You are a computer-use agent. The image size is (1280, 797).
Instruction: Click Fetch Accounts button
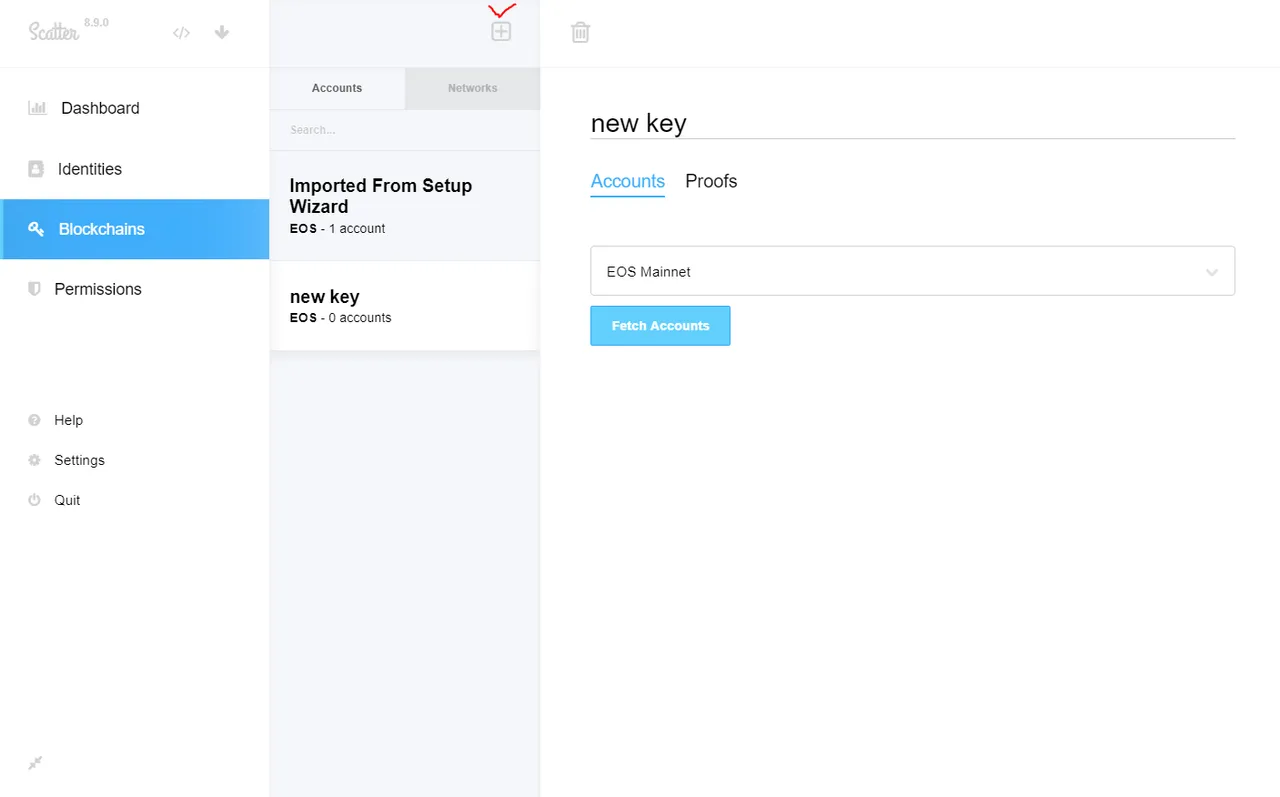click(660, 326)
